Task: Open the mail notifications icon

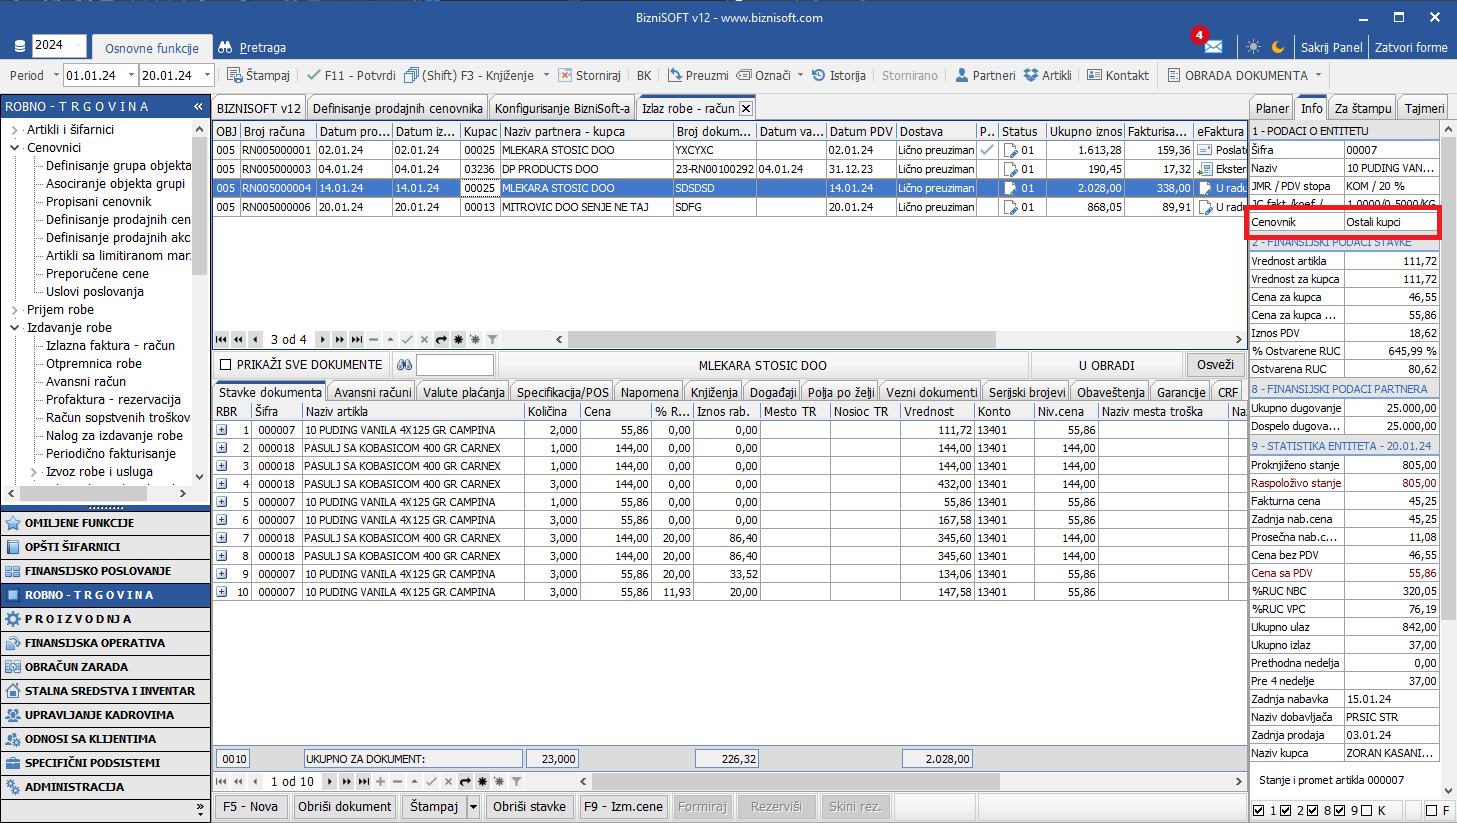Action: pyautogui.click(x=1212, y=46)
